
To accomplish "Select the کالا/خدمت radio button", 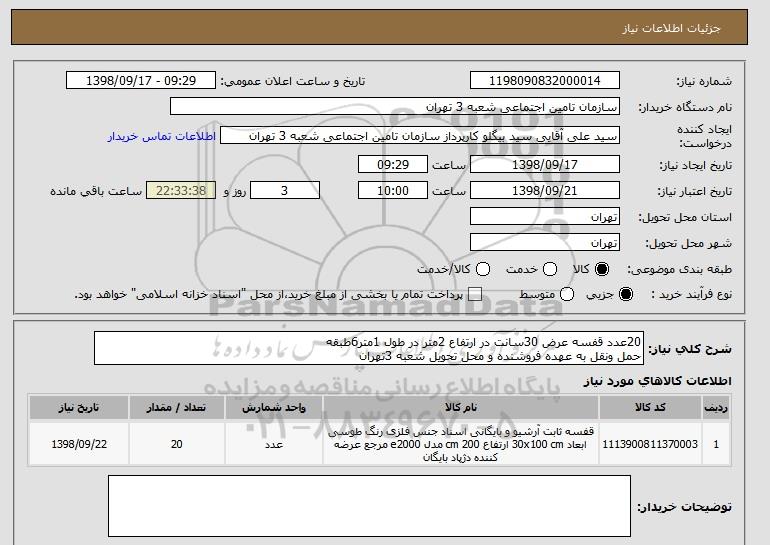I will click(x=483, y=269).
